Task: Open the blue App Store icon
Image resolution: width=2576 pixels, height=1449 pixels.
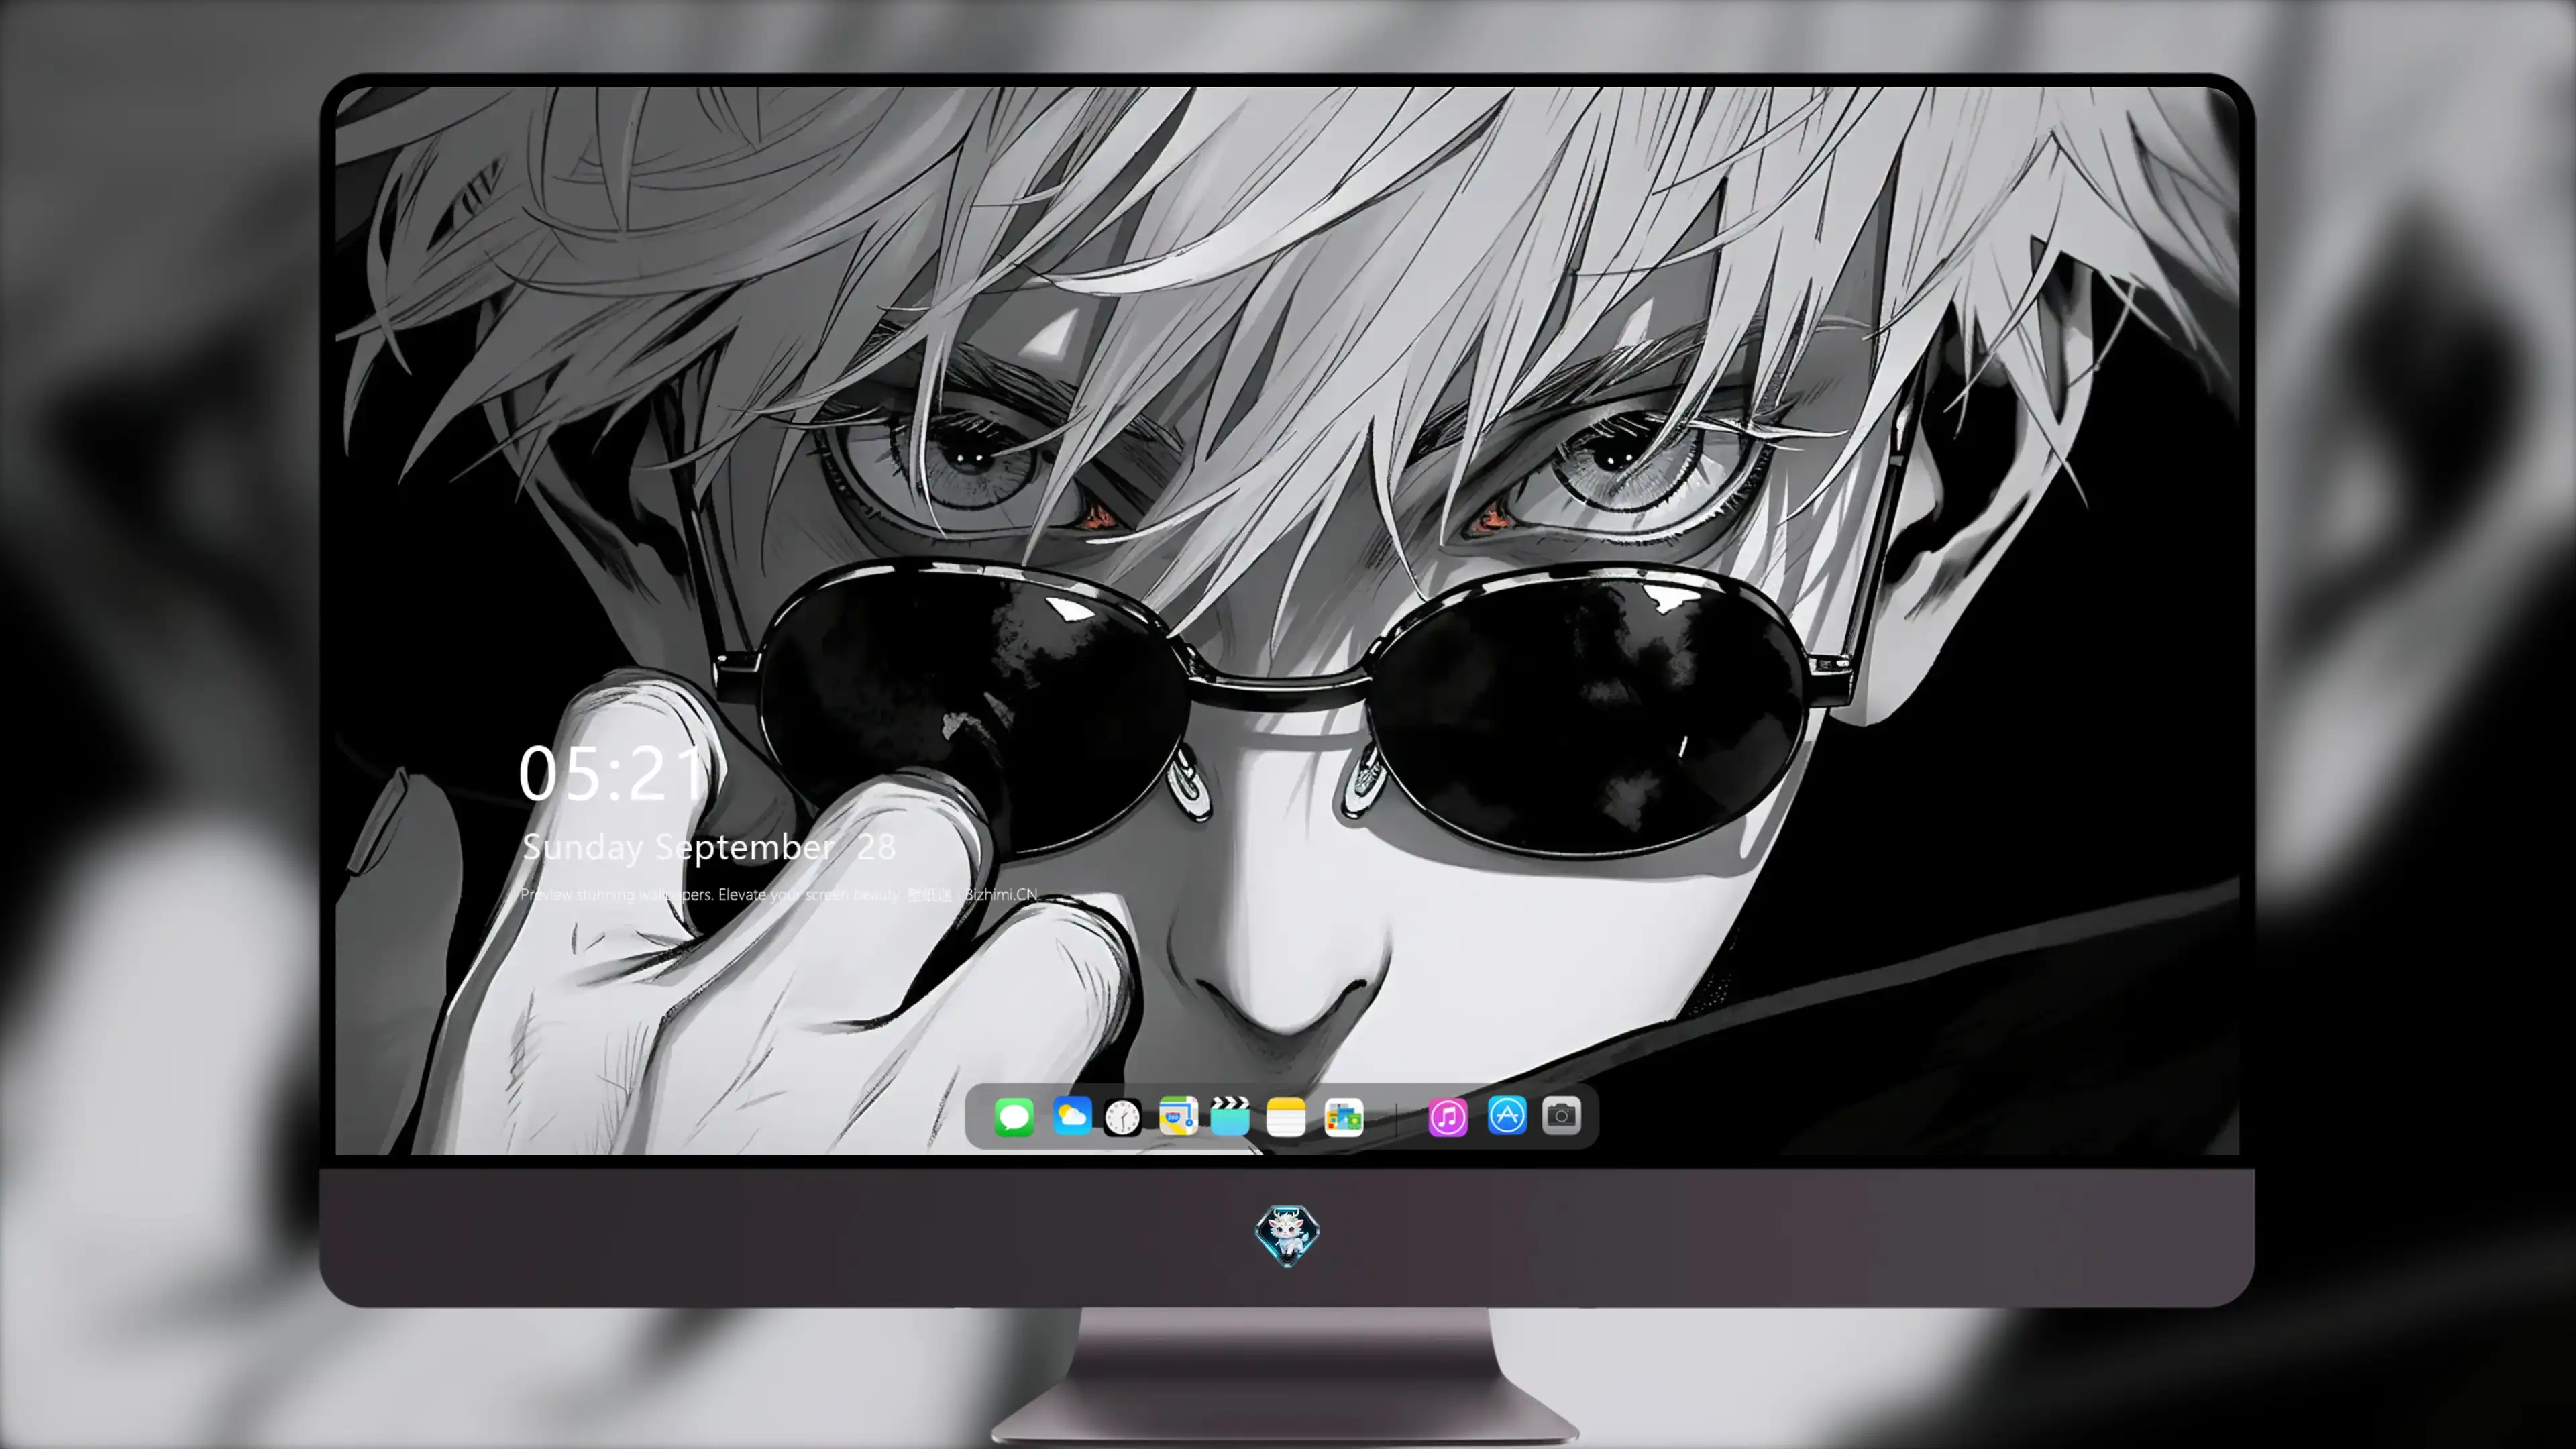Action: 1507,1115
